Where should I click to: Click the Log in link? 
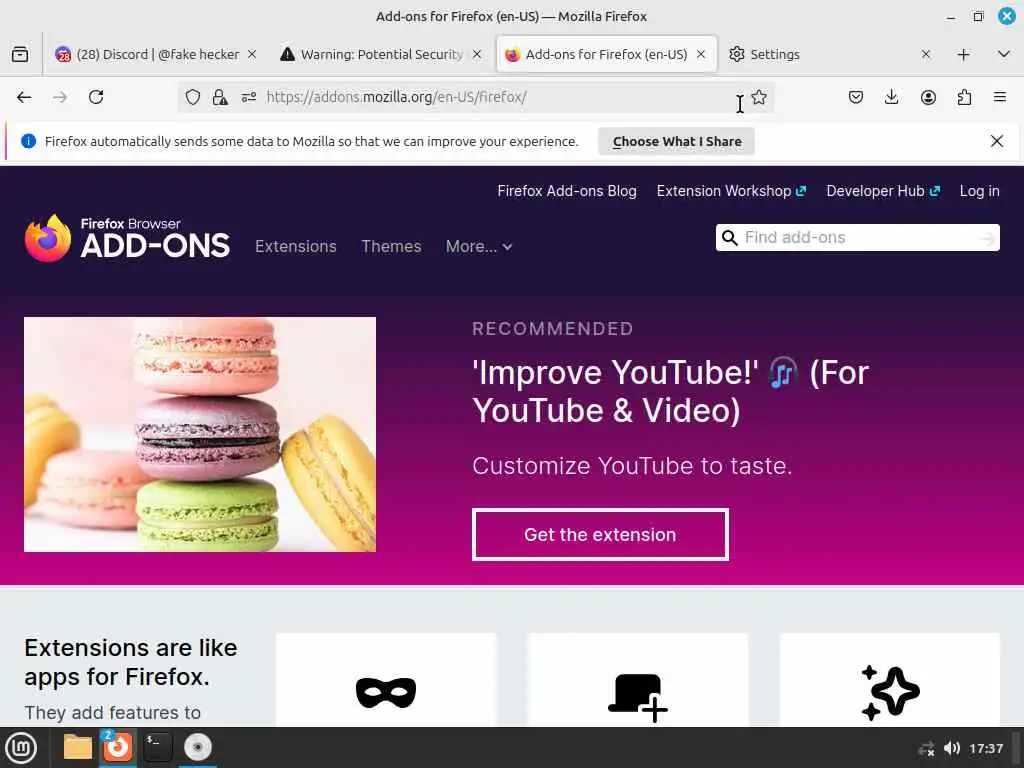pyautogui.click(x=980, y=191)
